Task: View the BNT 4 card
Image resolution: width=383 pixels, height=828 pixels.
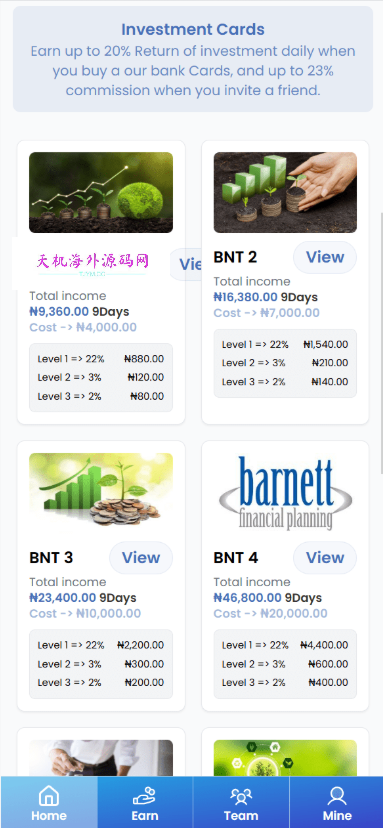Action: 325,558
